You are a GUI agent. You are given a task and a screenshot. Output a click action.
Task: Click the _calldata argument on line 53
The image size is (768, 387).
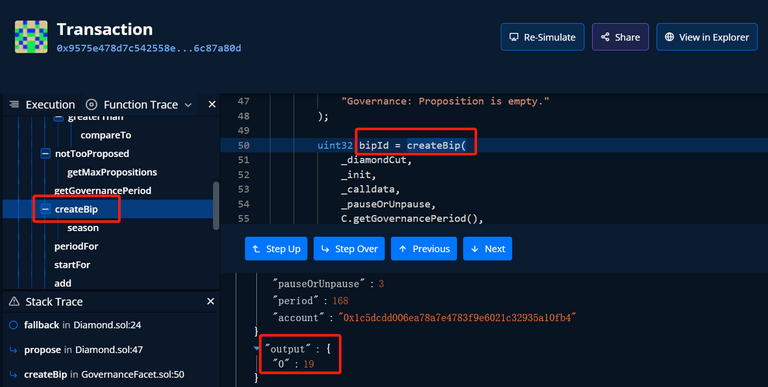click(x=371, y=189)
